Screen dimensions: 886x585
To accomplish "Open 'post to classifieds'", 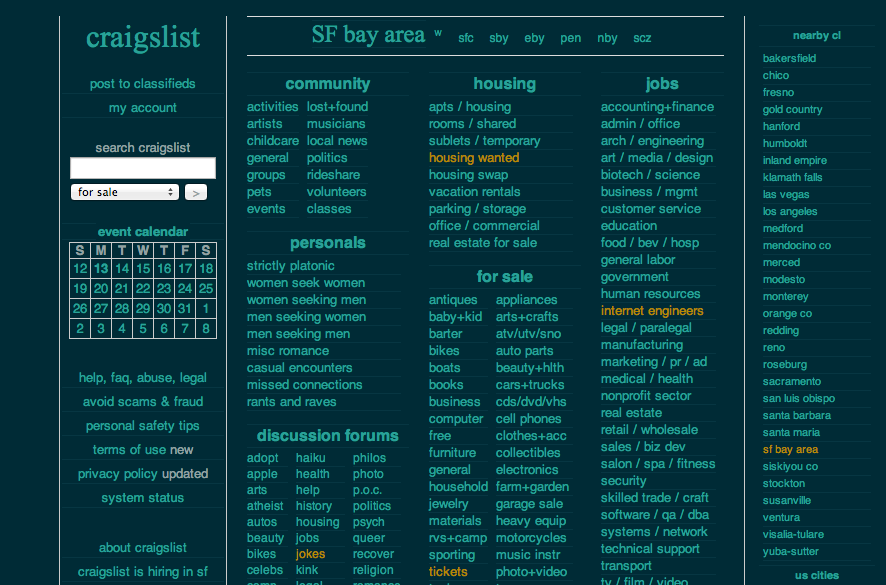I will coord(143,83).
